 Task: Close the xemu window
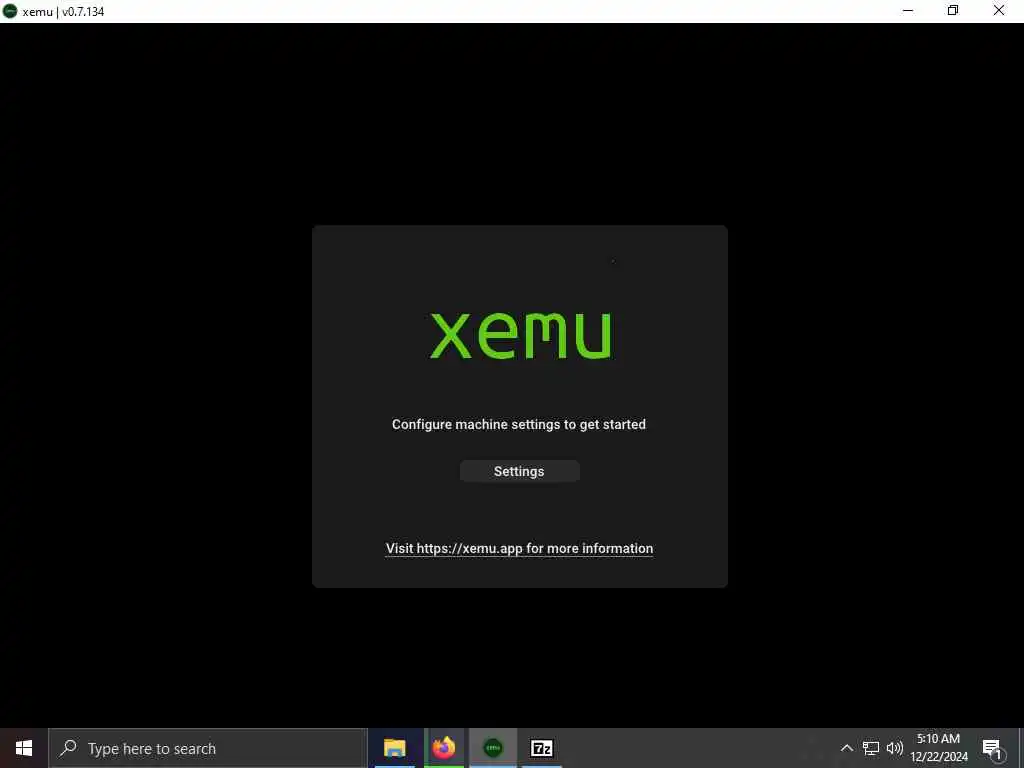[999, 11]
